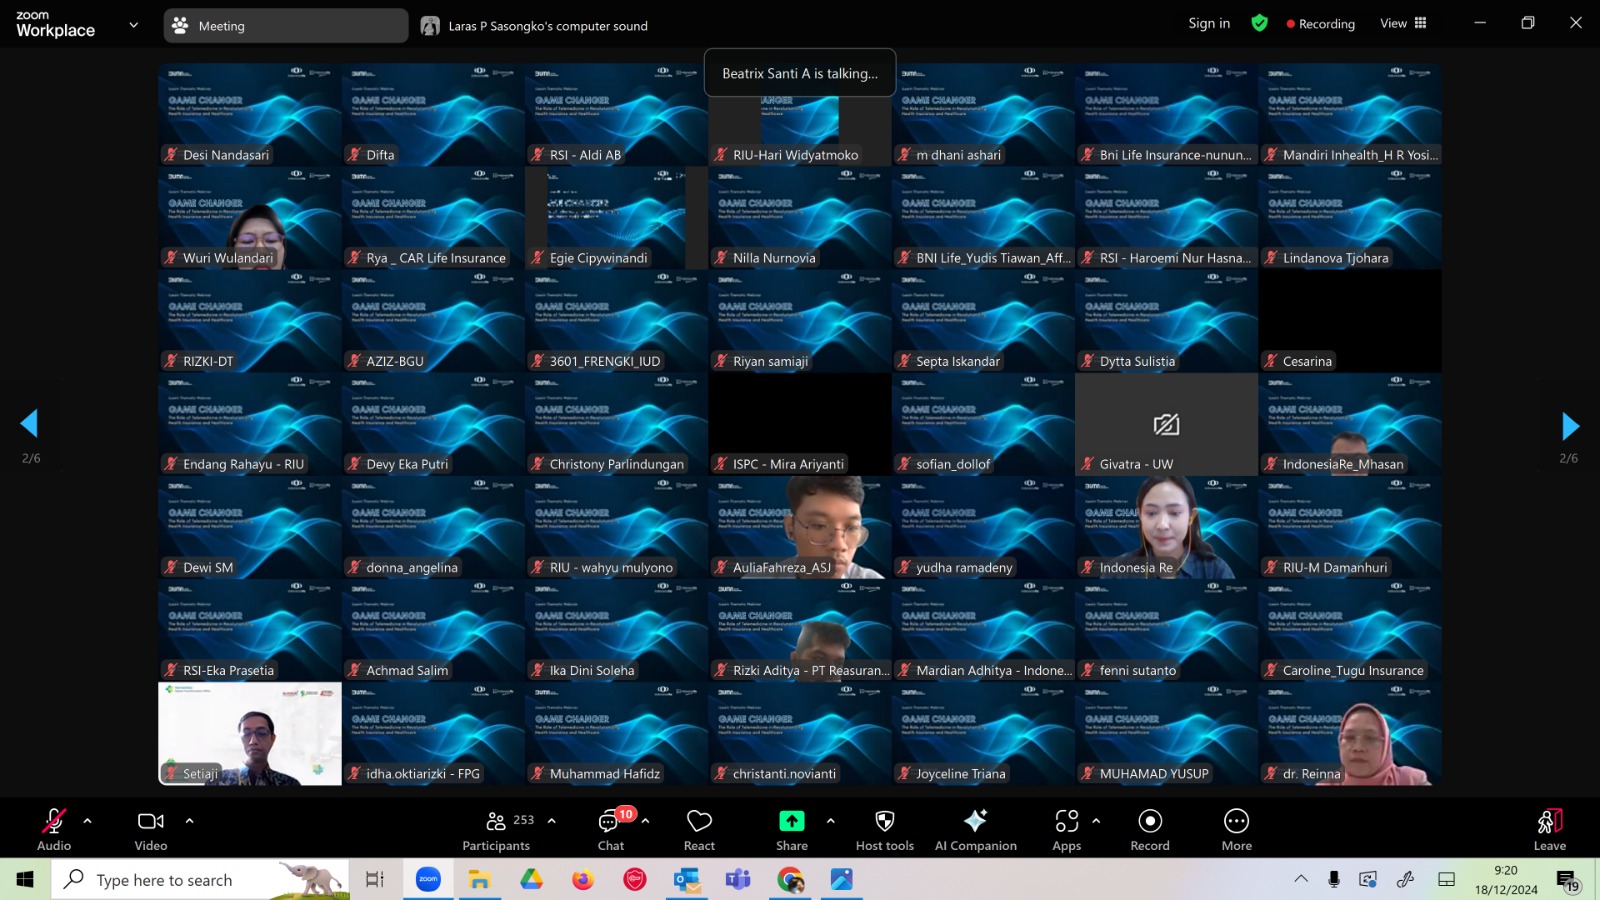Switch to Zoom taskbar icon
Screen dimensions: 1600x900
pyautogui.click(x=428, y=880)
